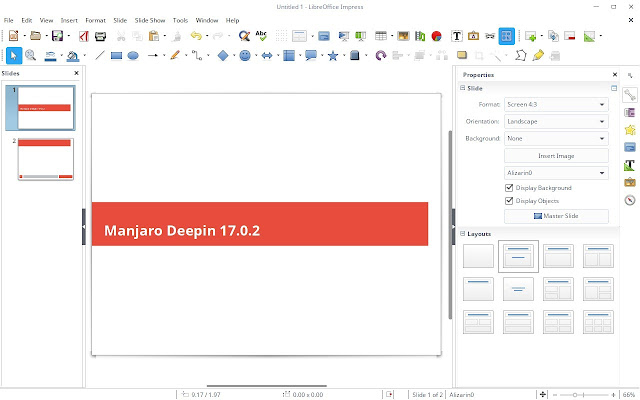640x400 pixels.
Task: Toggle the Display Grid icon
Action: click(281, 36)
